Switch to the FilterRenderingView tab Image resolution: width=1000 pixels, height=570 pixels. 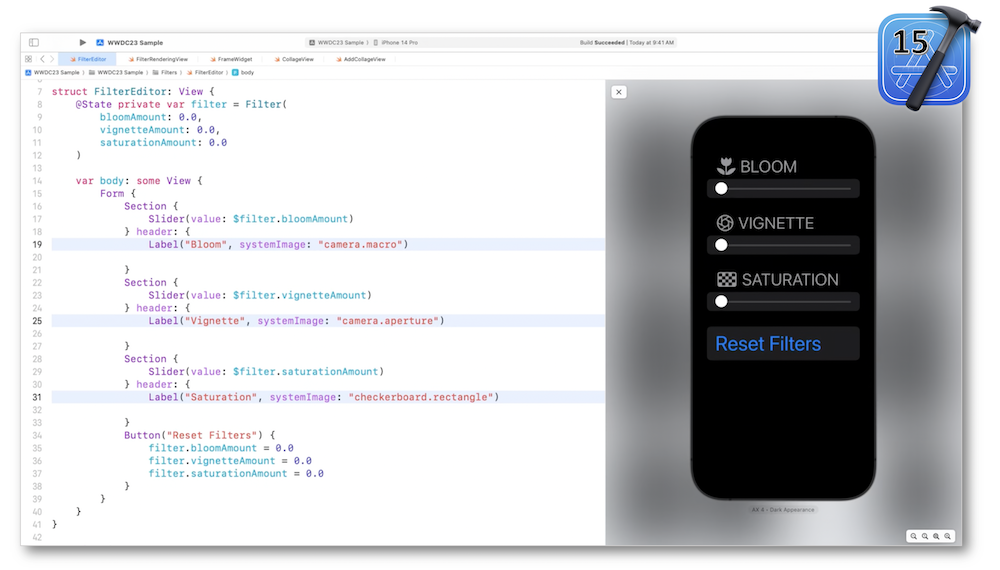pyautogui.click(x=158, y=59)
